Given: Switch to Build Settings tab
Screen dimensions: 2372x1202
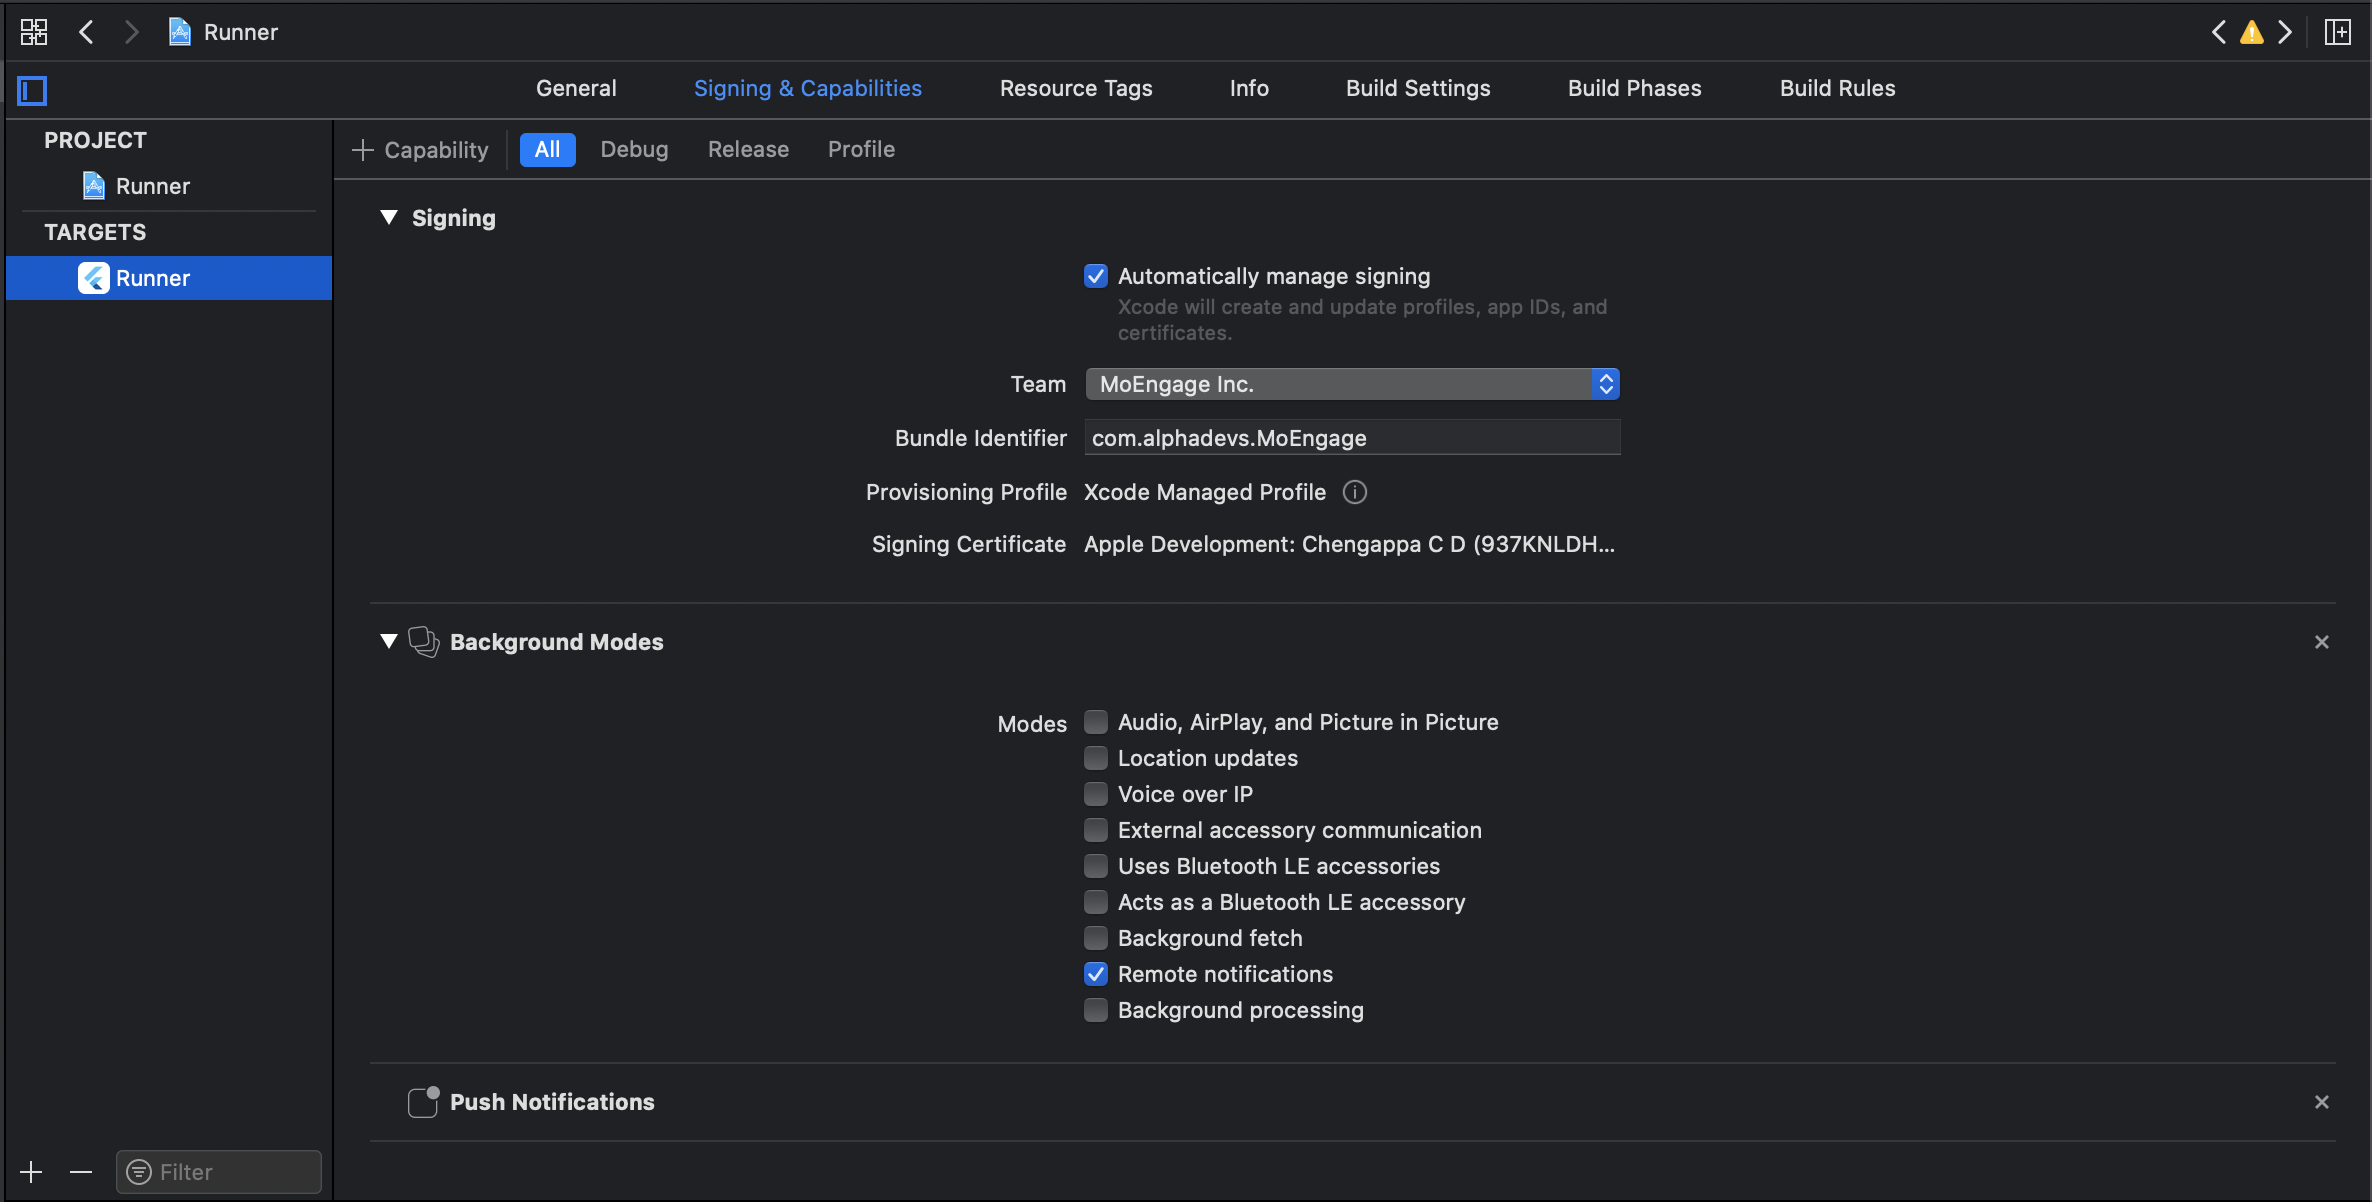Looking at the screenshot, I should coord(1418,88).
